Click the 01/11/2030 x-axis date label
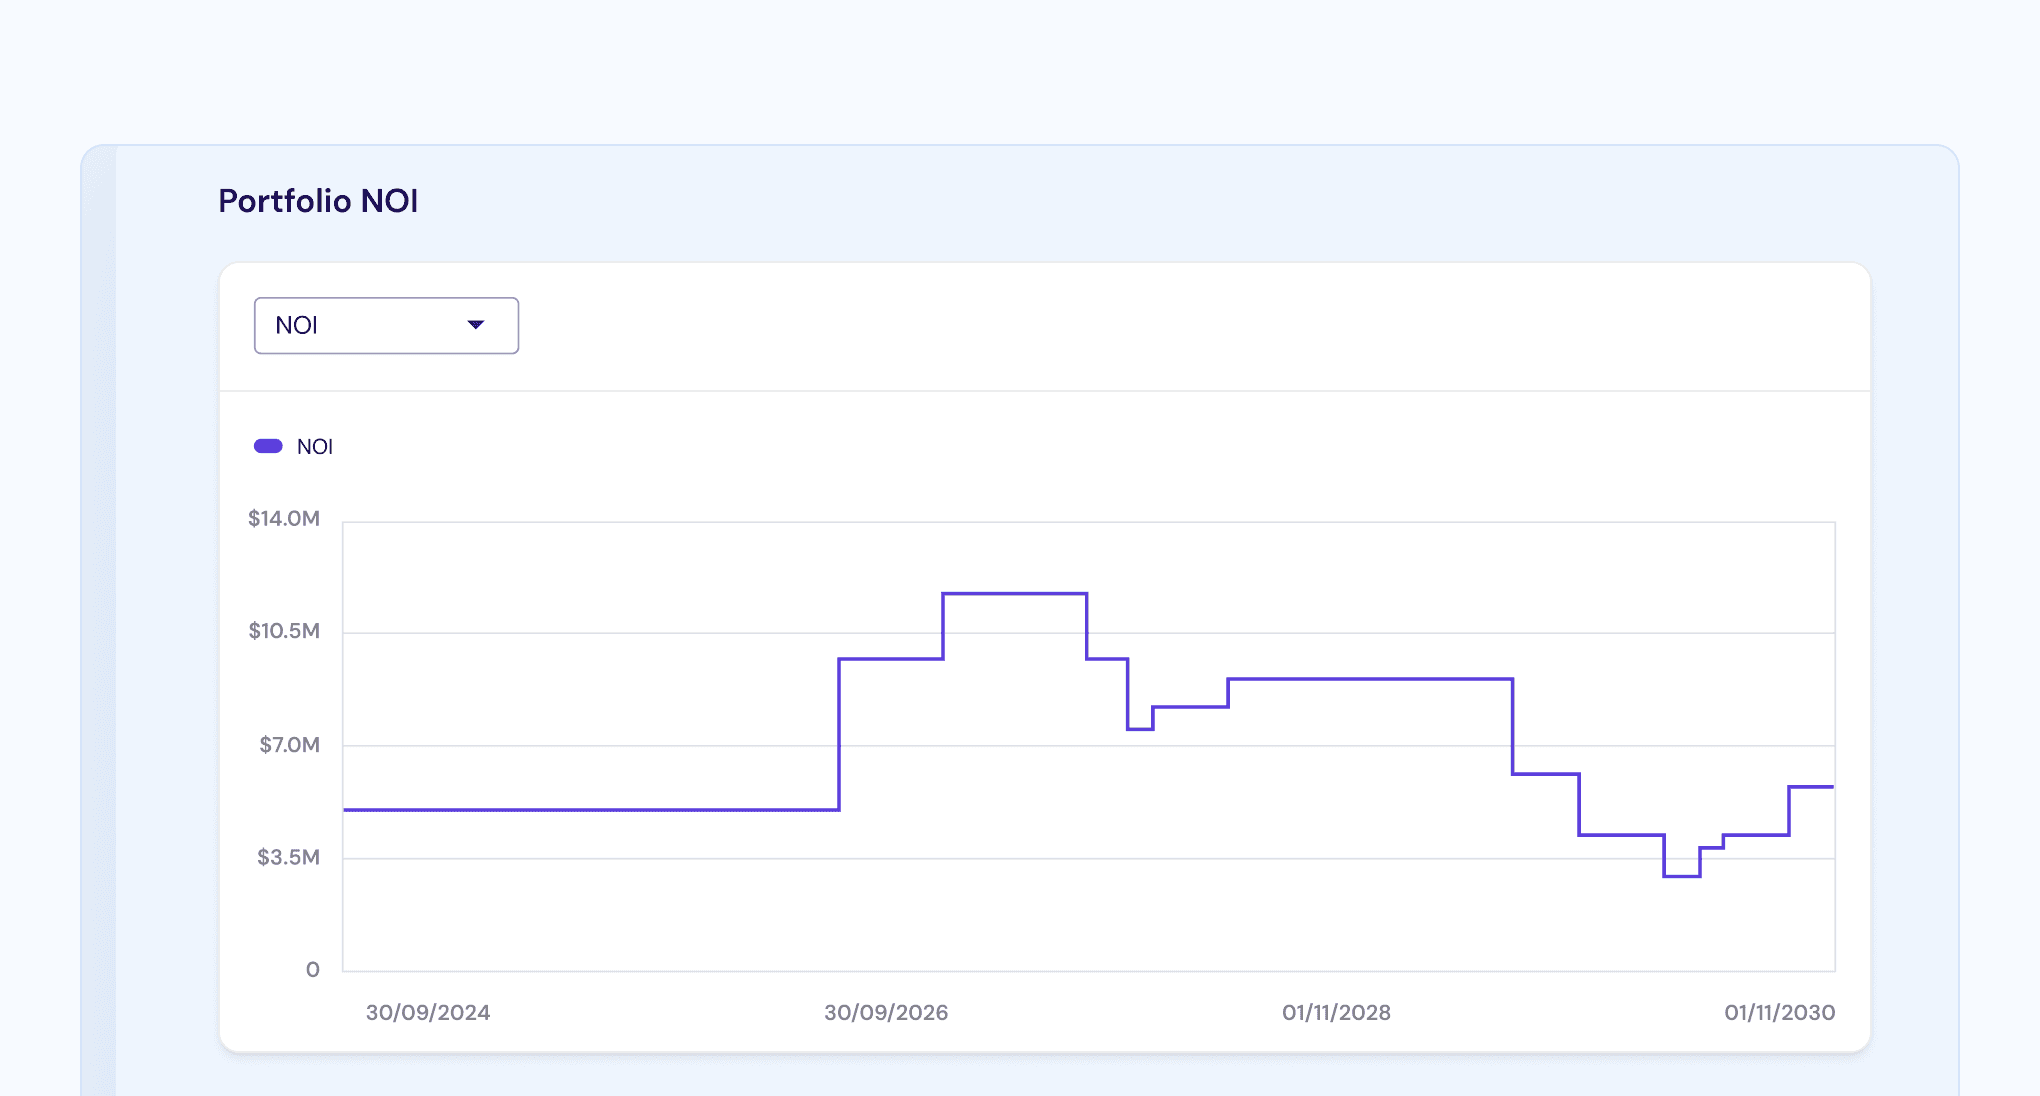The image size is (2040, 1096). (1779, 1012)
